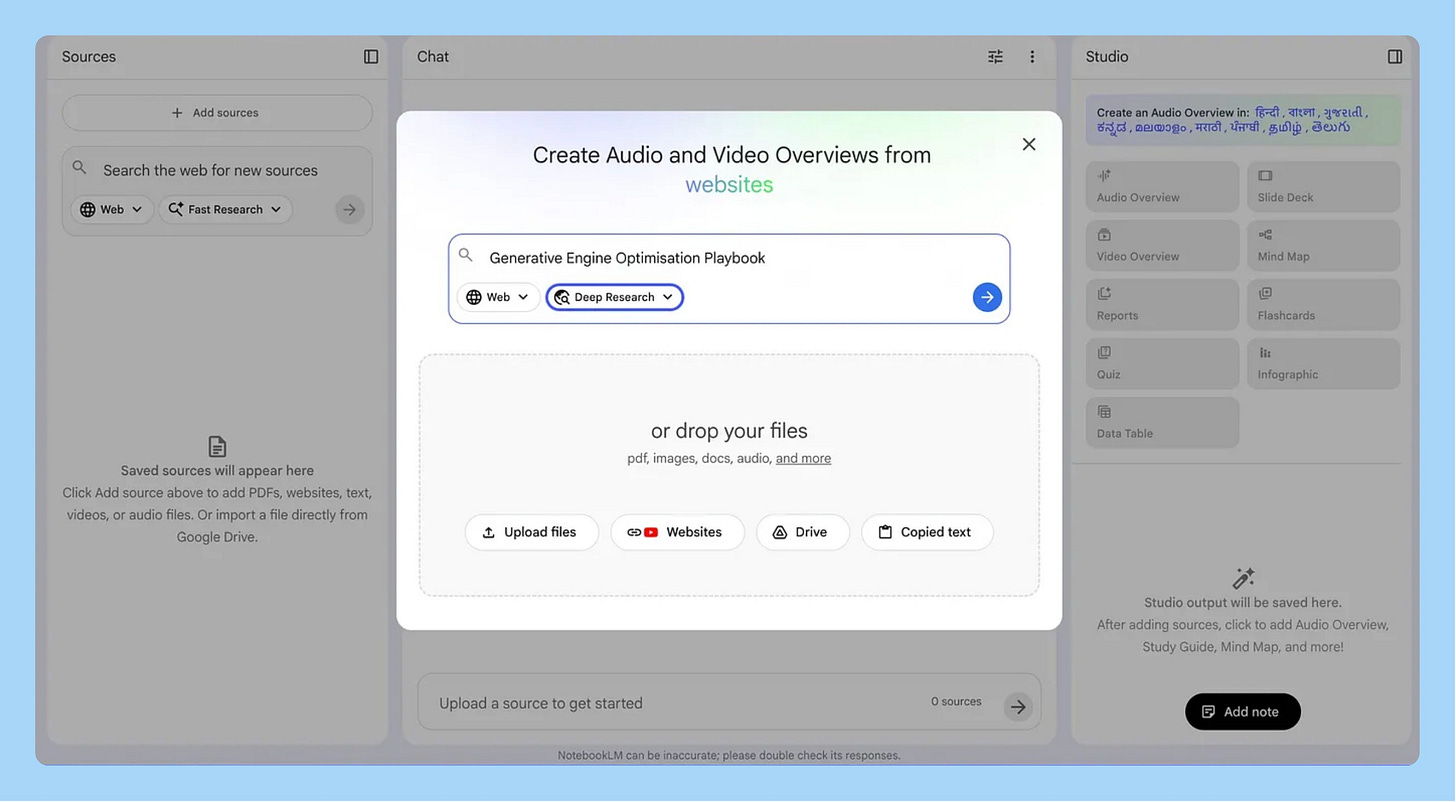Click the magnifier icon in dialog search

465,256
